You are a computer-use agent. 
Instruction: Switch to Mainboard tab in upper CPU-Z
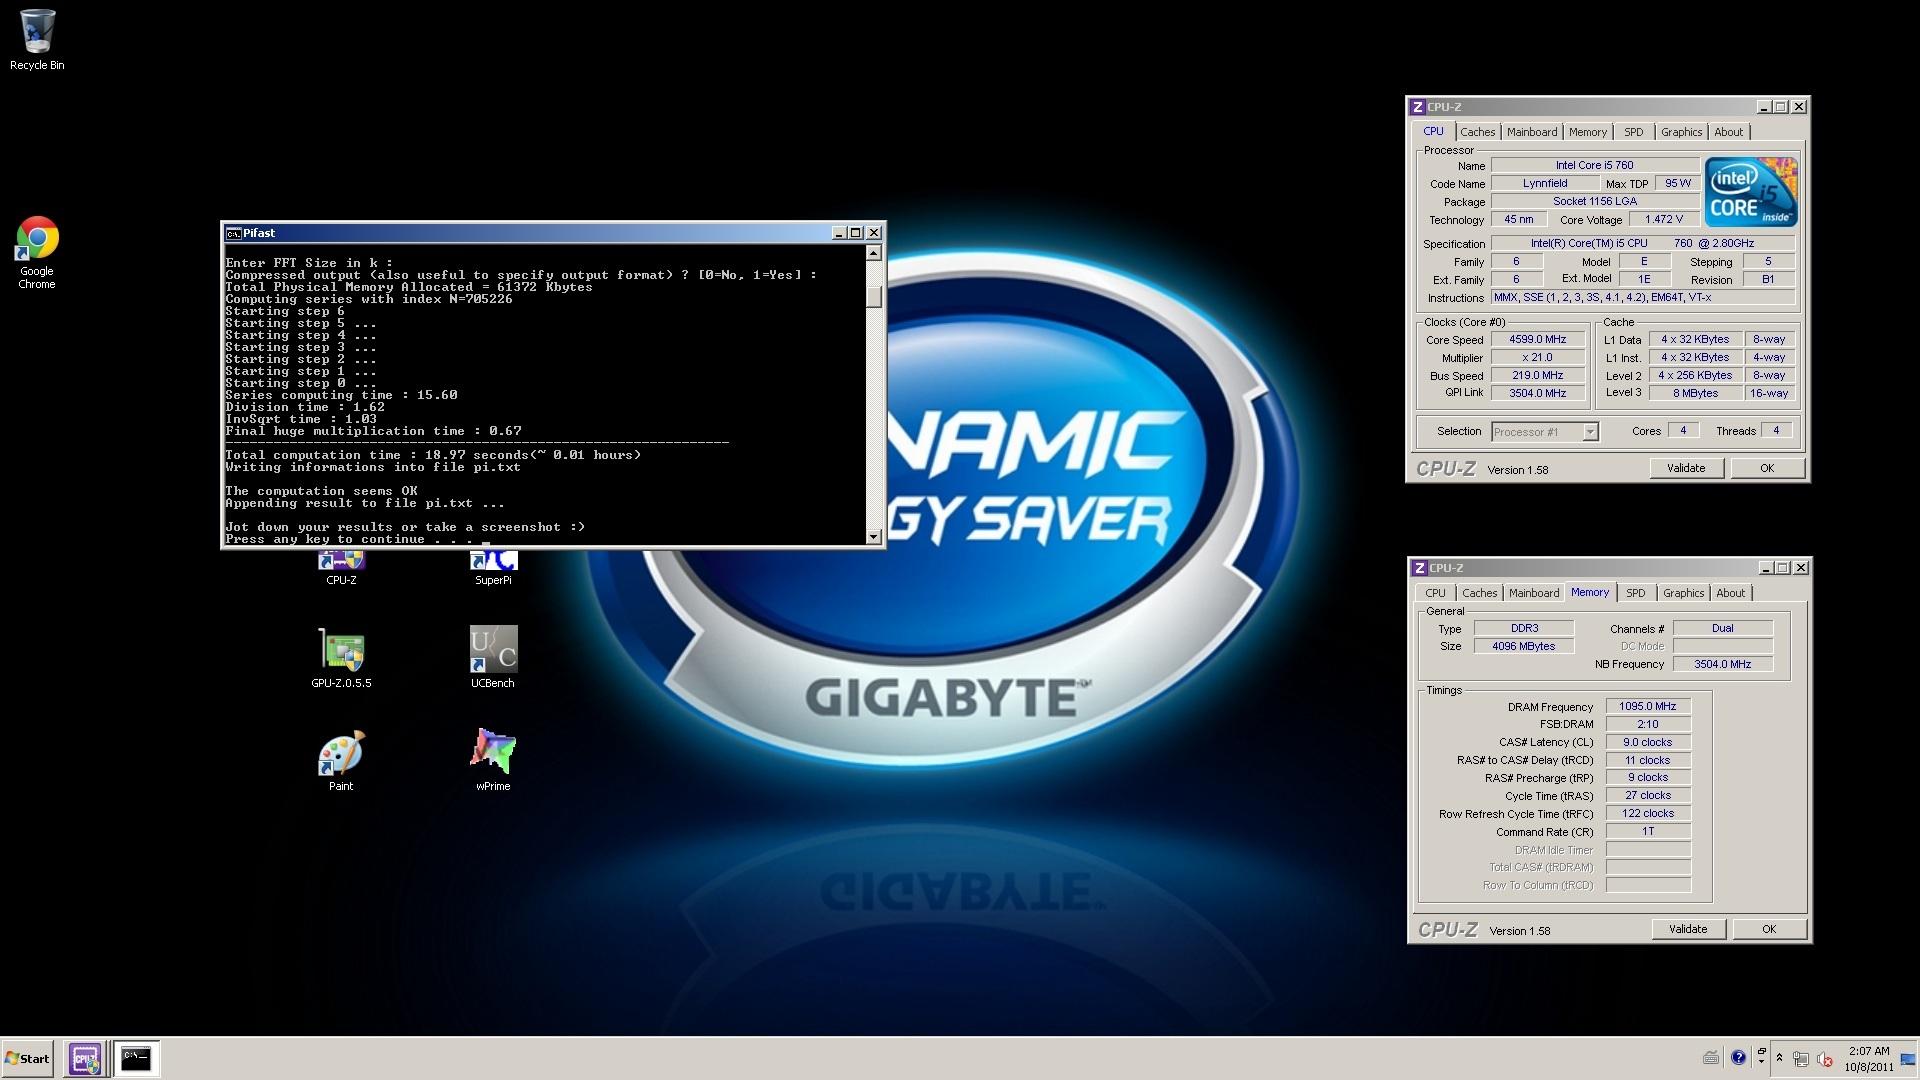tap(1531, 132)
